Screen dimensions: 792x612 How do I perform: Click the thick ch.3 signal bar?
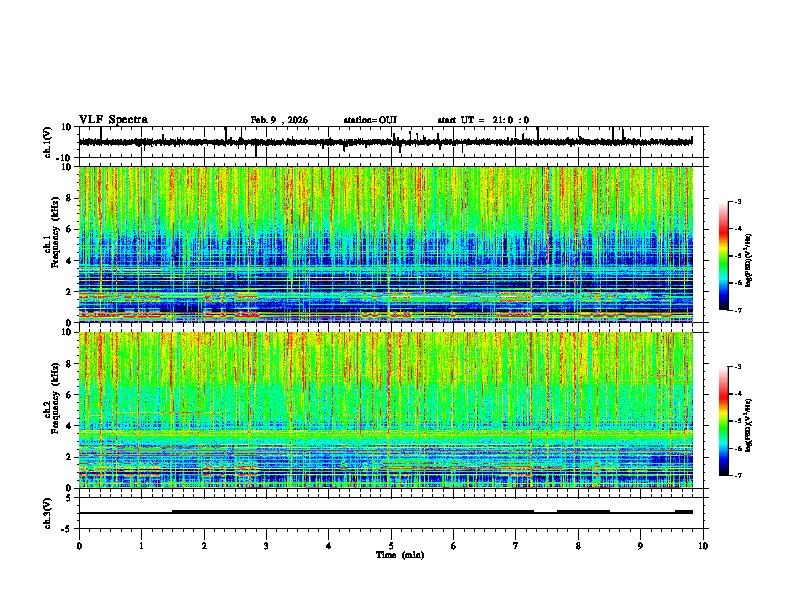click(x=353, y=512)
